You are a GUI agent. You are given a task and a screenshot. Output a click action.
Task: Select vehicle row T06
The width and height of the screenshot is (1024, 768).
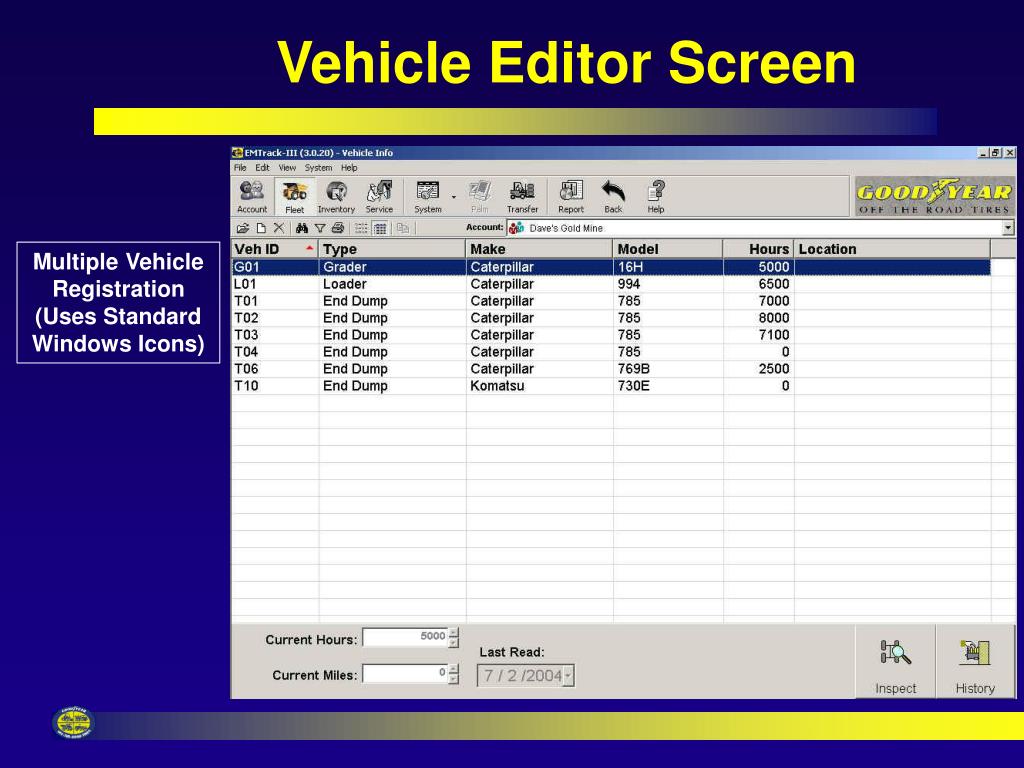pos(611,369)
